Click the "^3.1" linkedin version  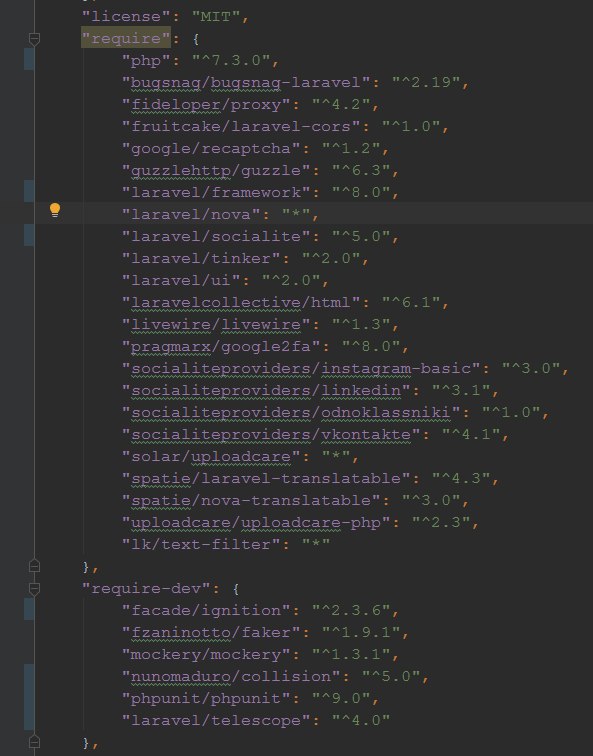tap(461, 390)
